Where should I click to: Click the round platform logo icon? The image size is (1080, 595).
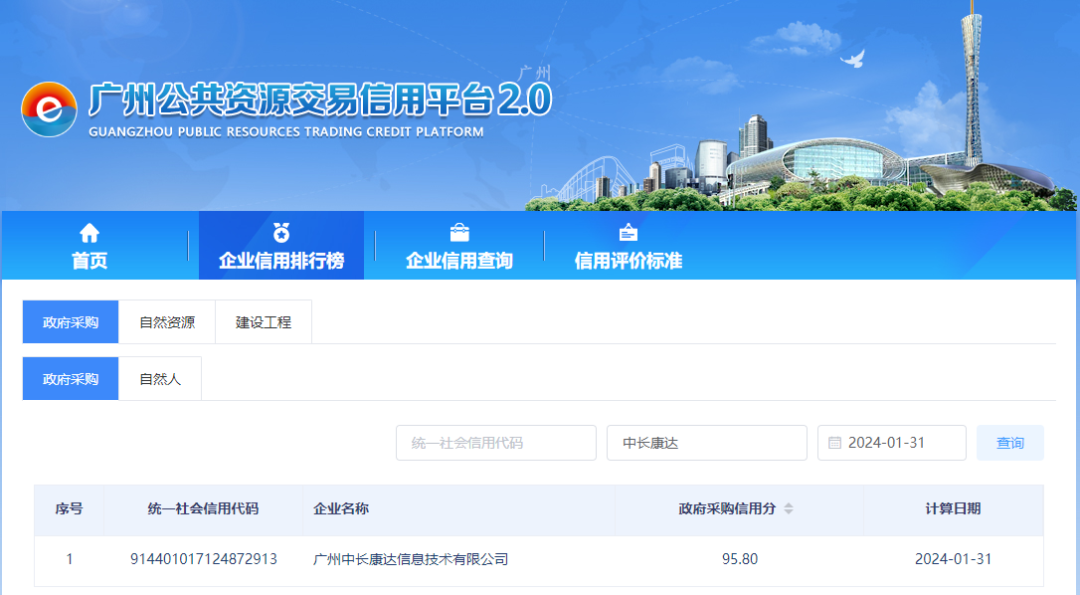[x=49, y=109]
